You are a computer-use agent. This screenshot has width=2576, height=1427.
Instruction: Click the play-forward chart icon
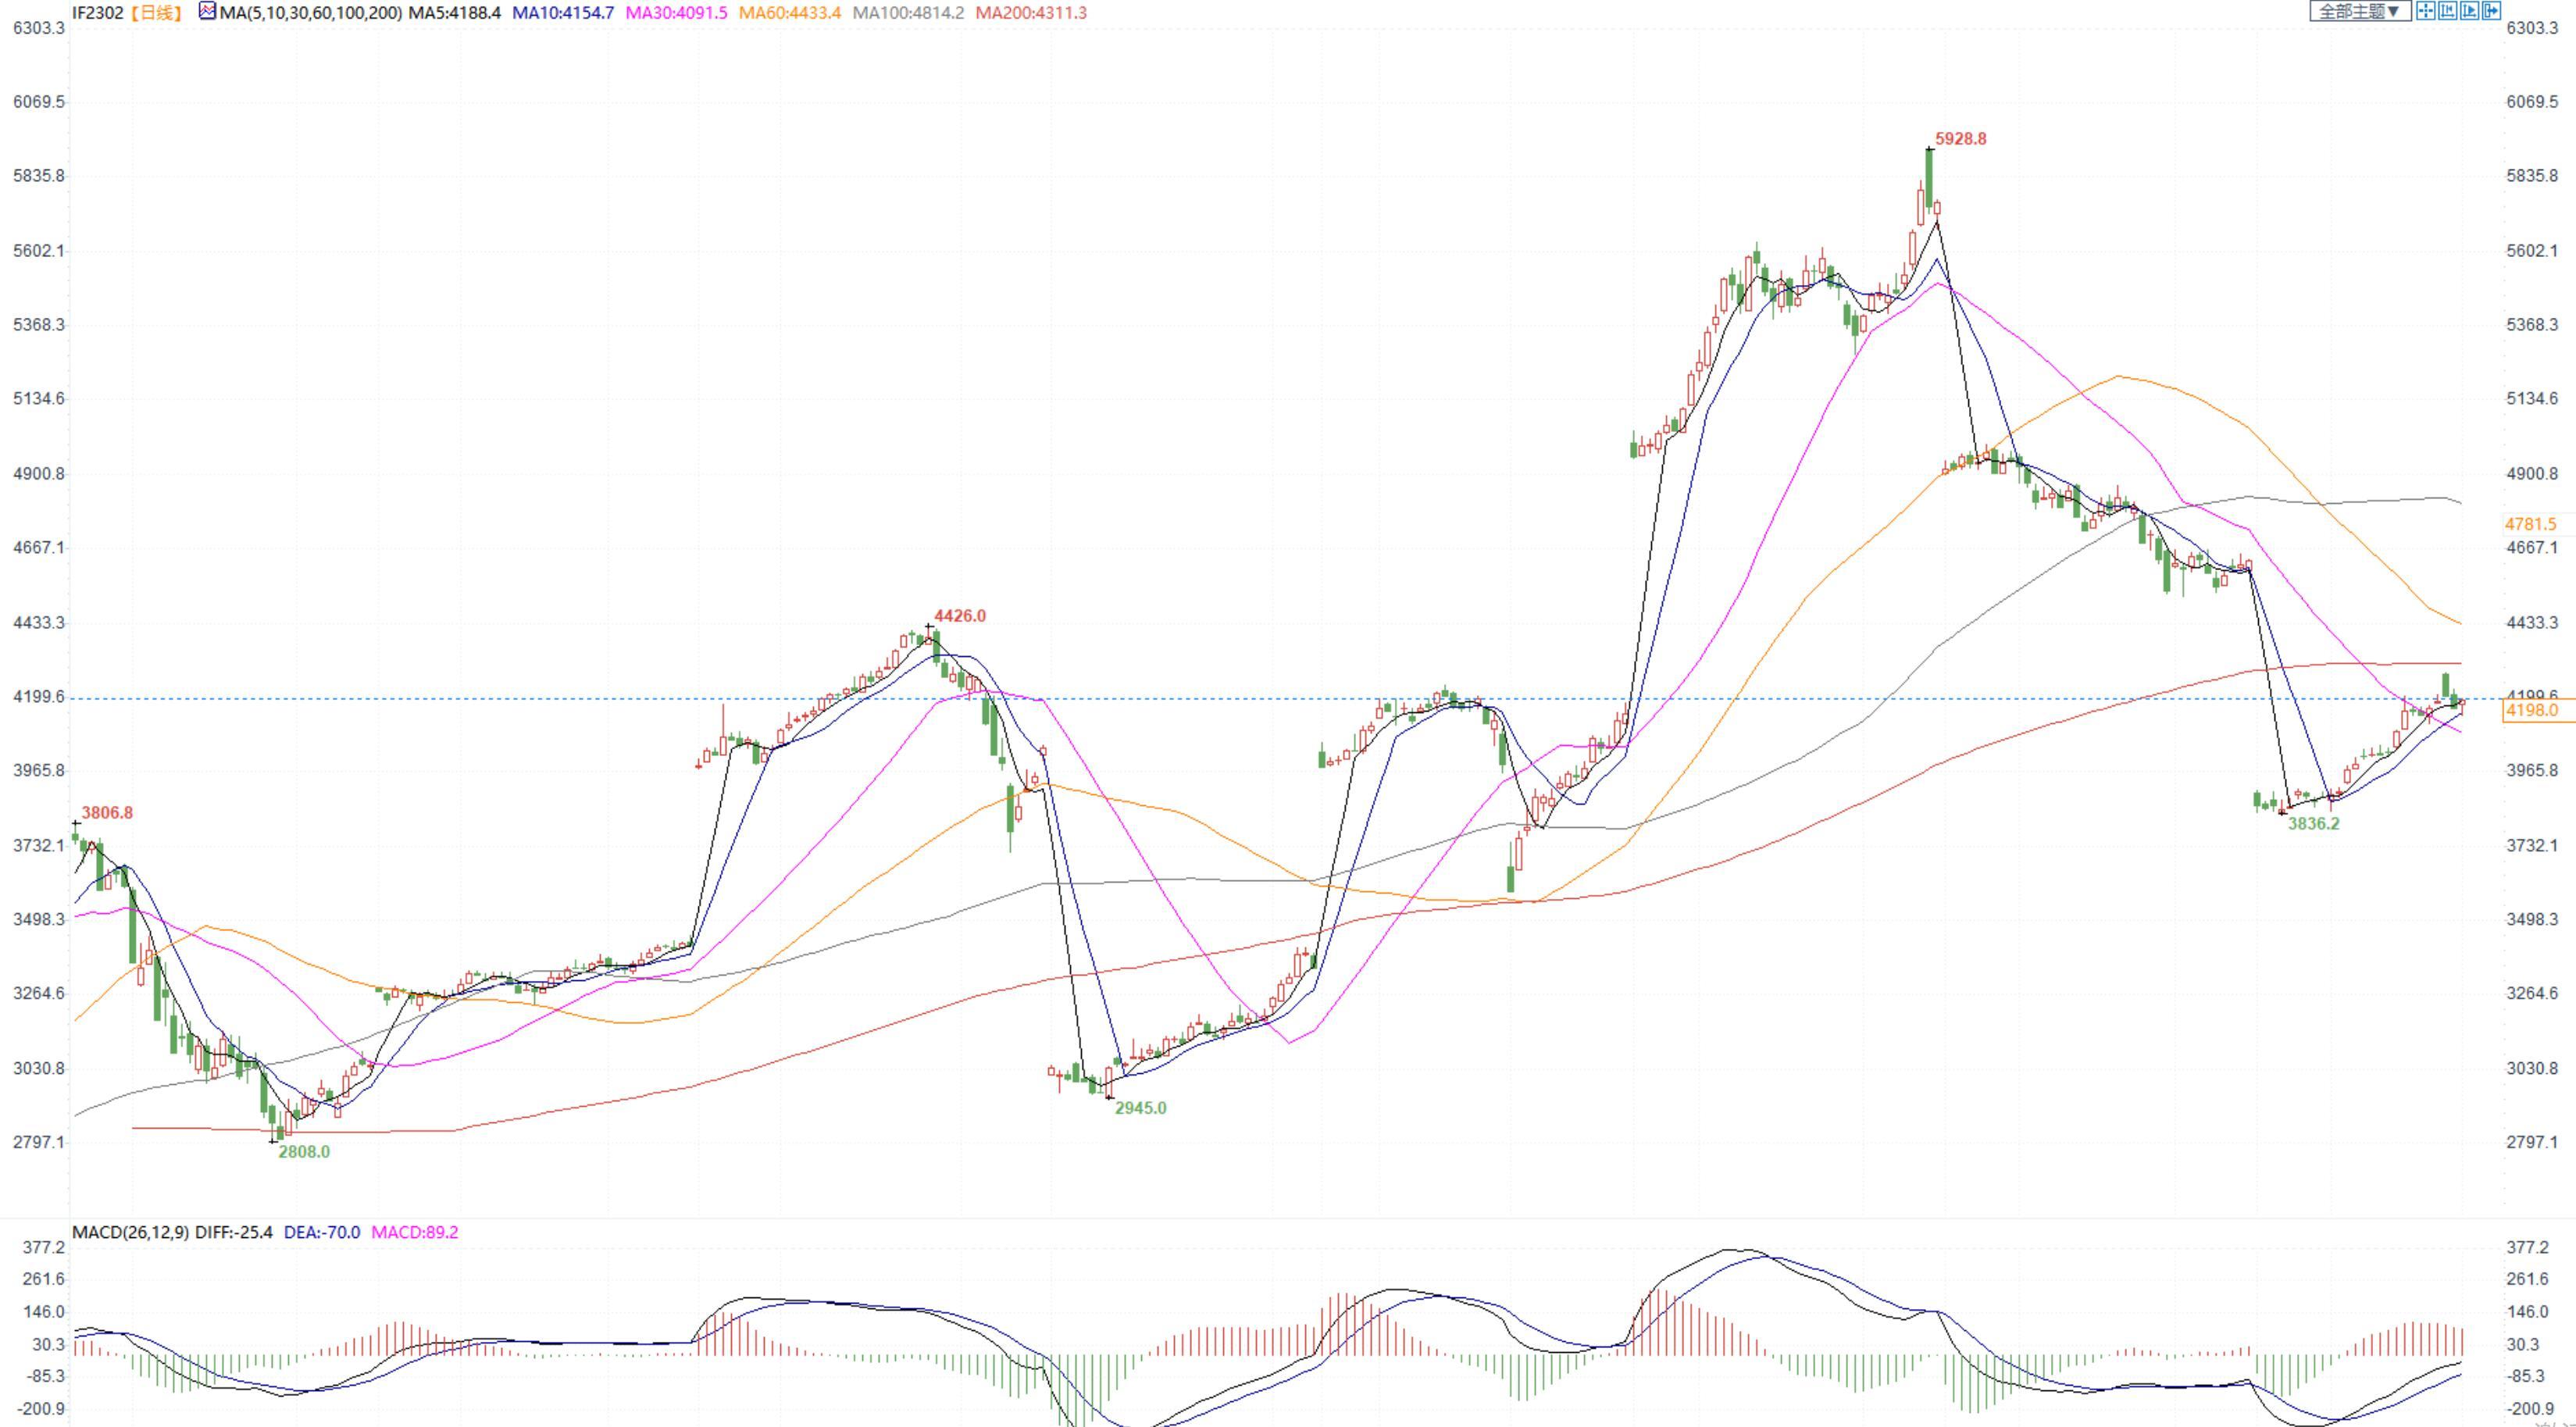coord(2469,11)
